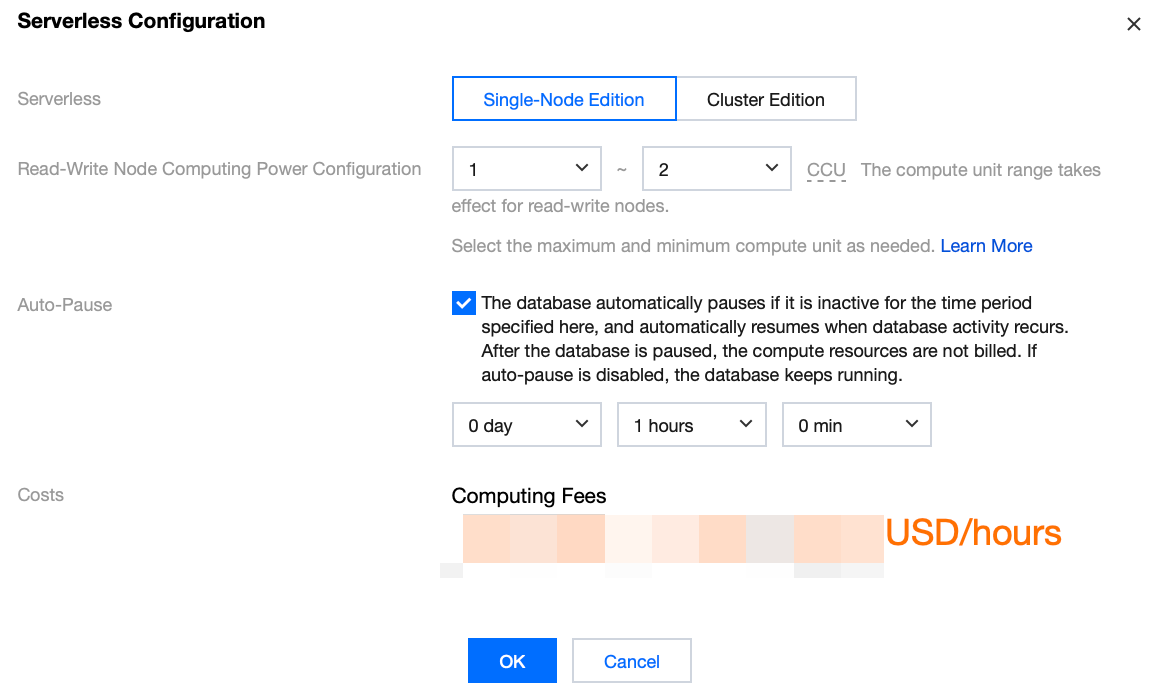The width and height of the screenshot is (1162, 698).
Task: Click the chevron arrow in the minimum CCU selector
Action: (x=582, y=168)
